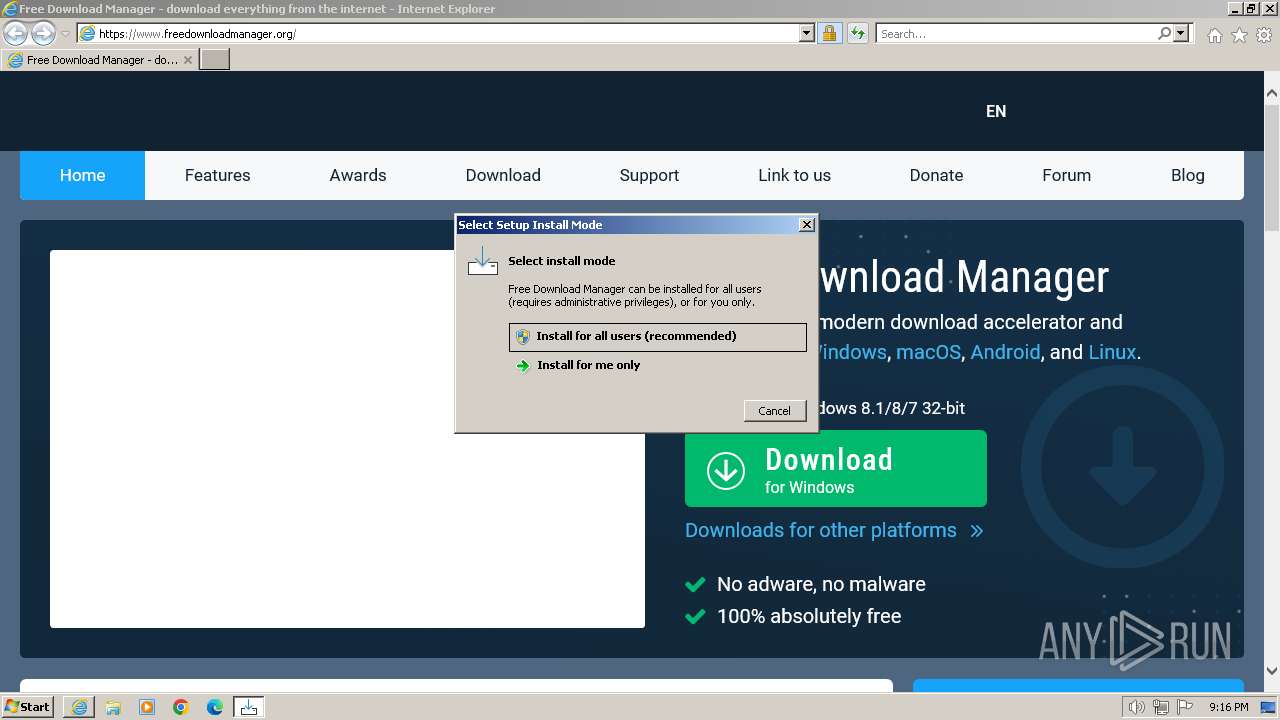Close the Free Download Manager tab
The height and width of the screenshot is (720, 1280).
tap(188, 60)
